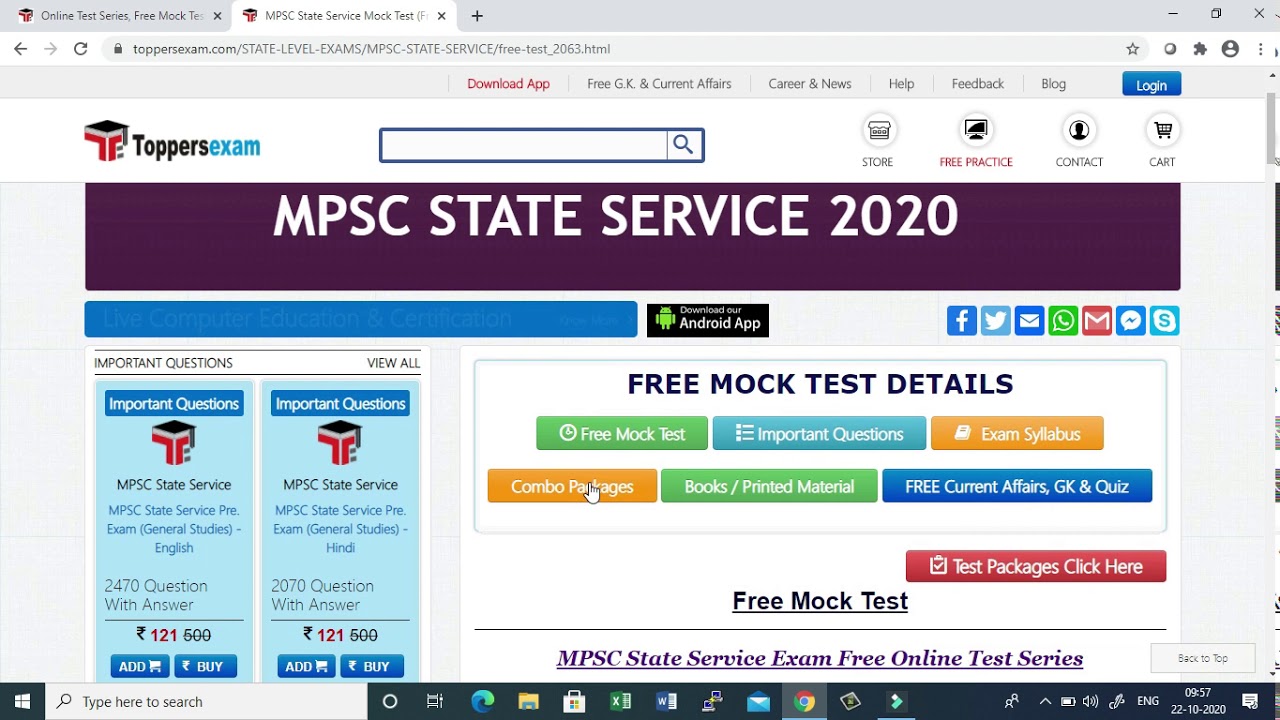Reload the page
The height and width of the screenshot is (720, 1280).
[x=80, y=49]
